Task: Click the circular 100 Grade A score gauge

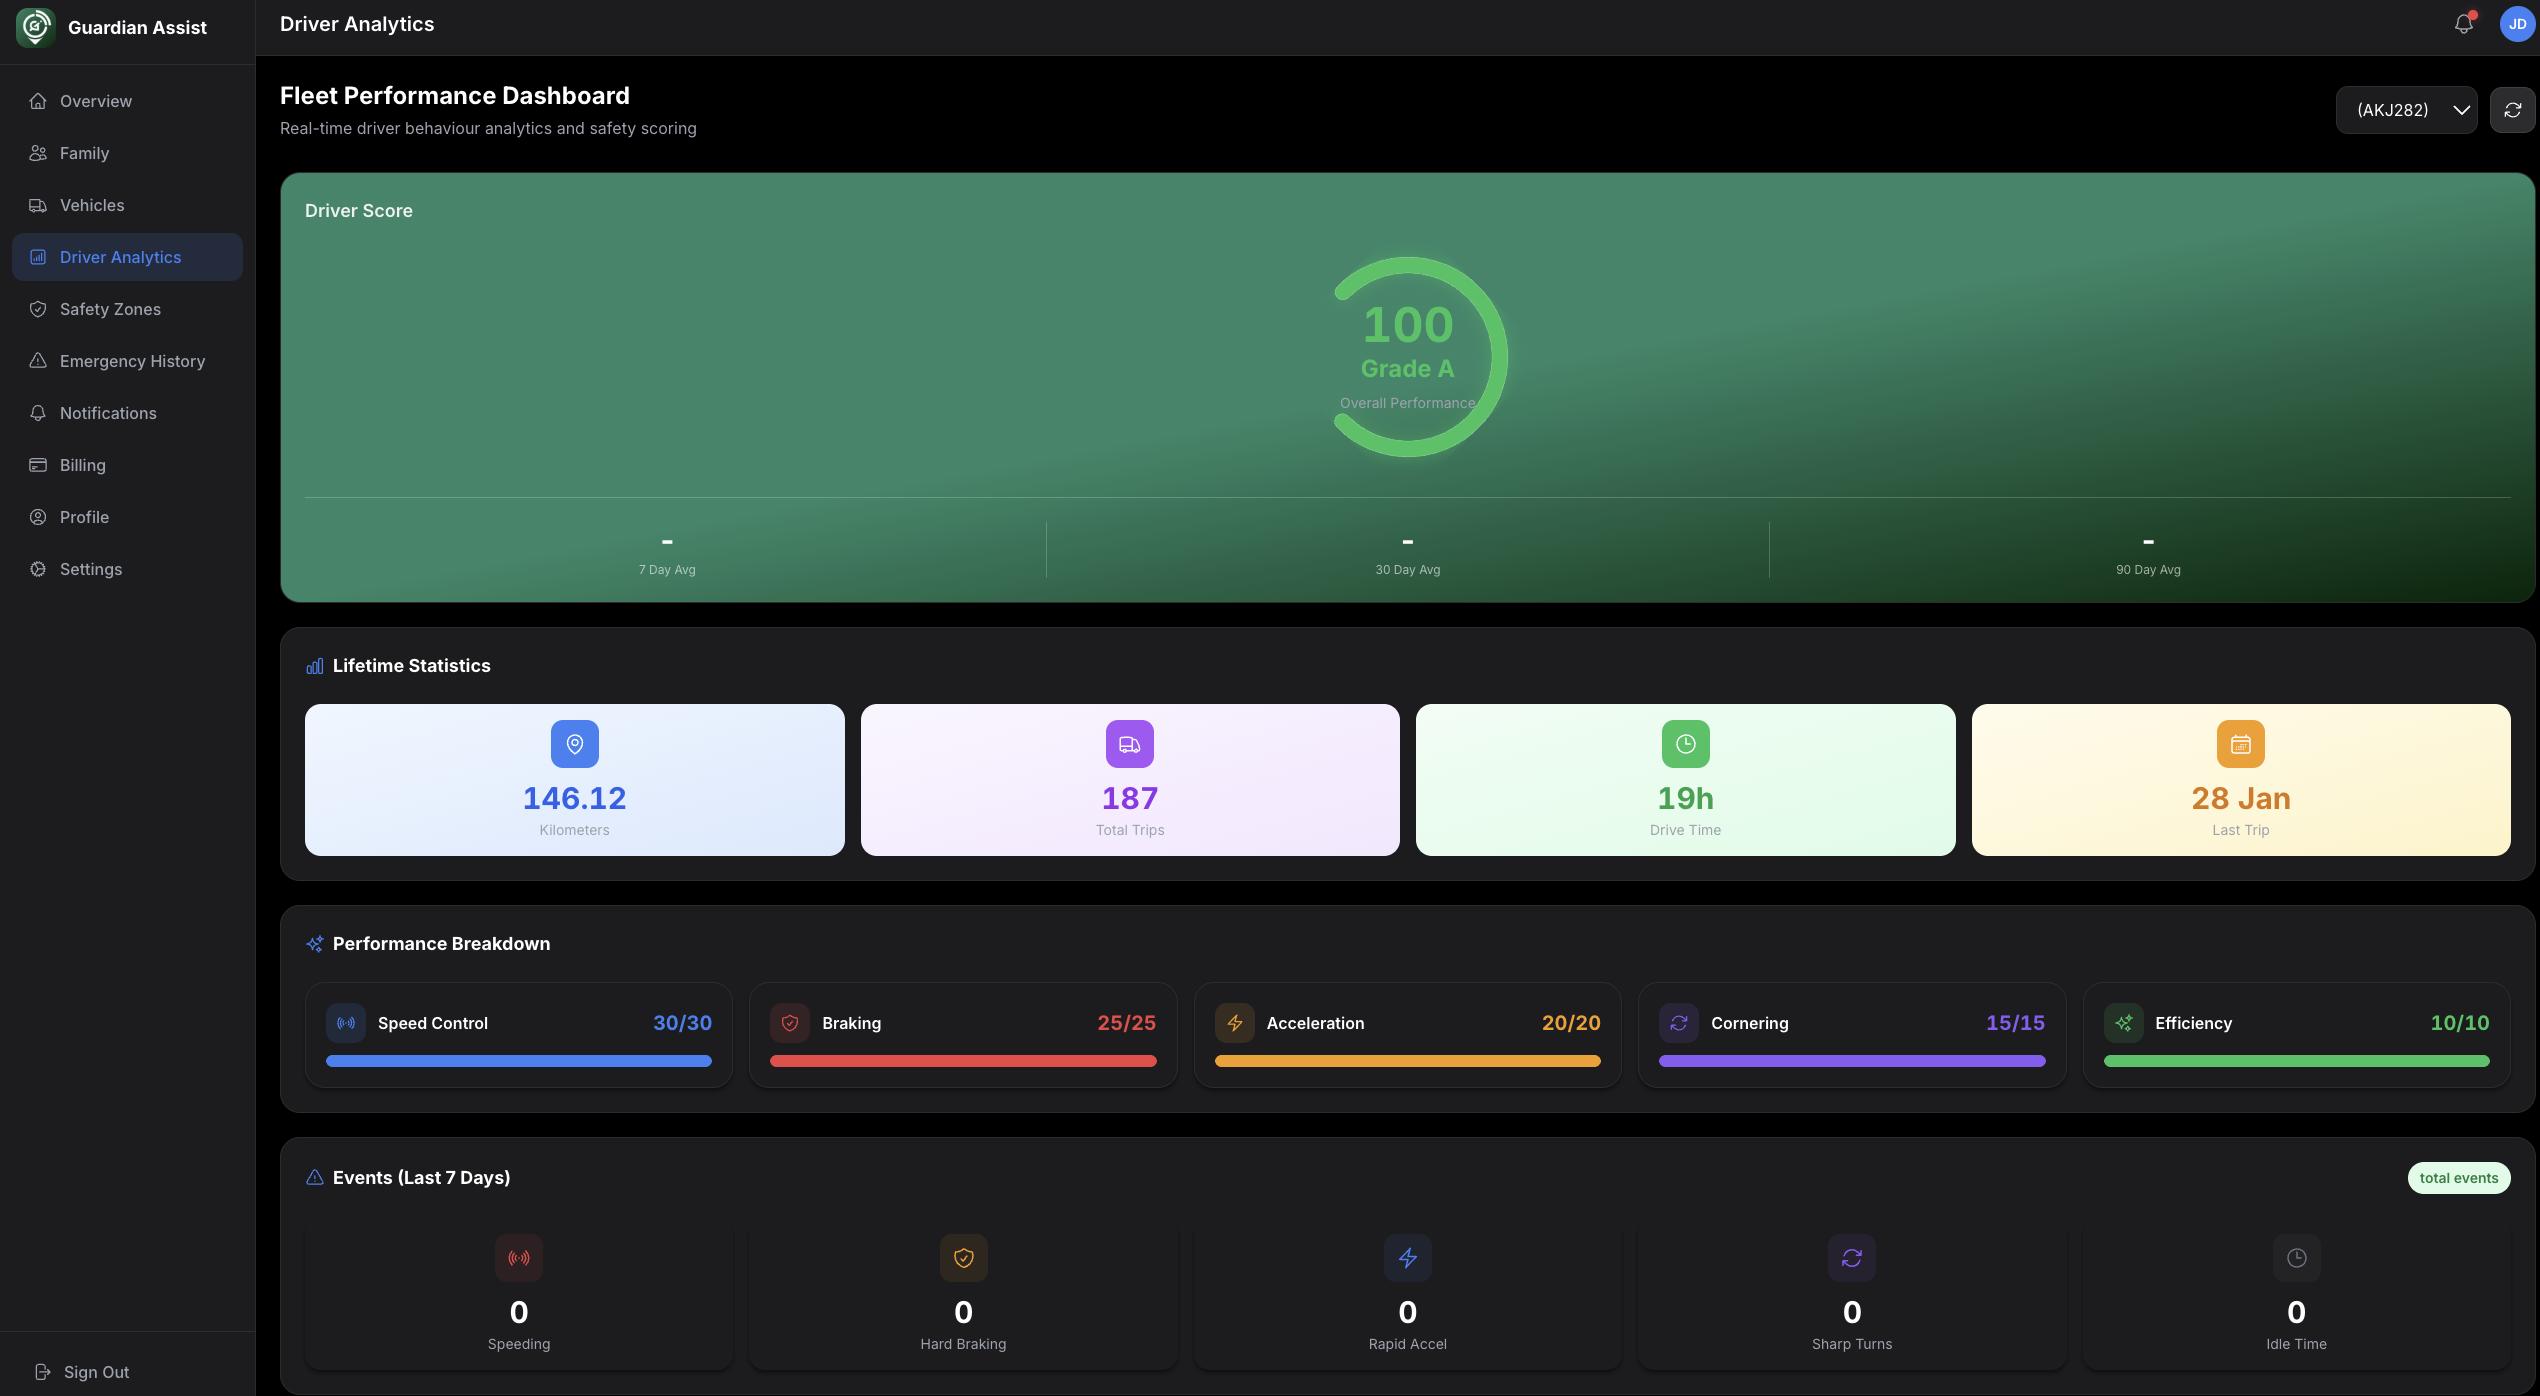Action: pos(1408,357)
